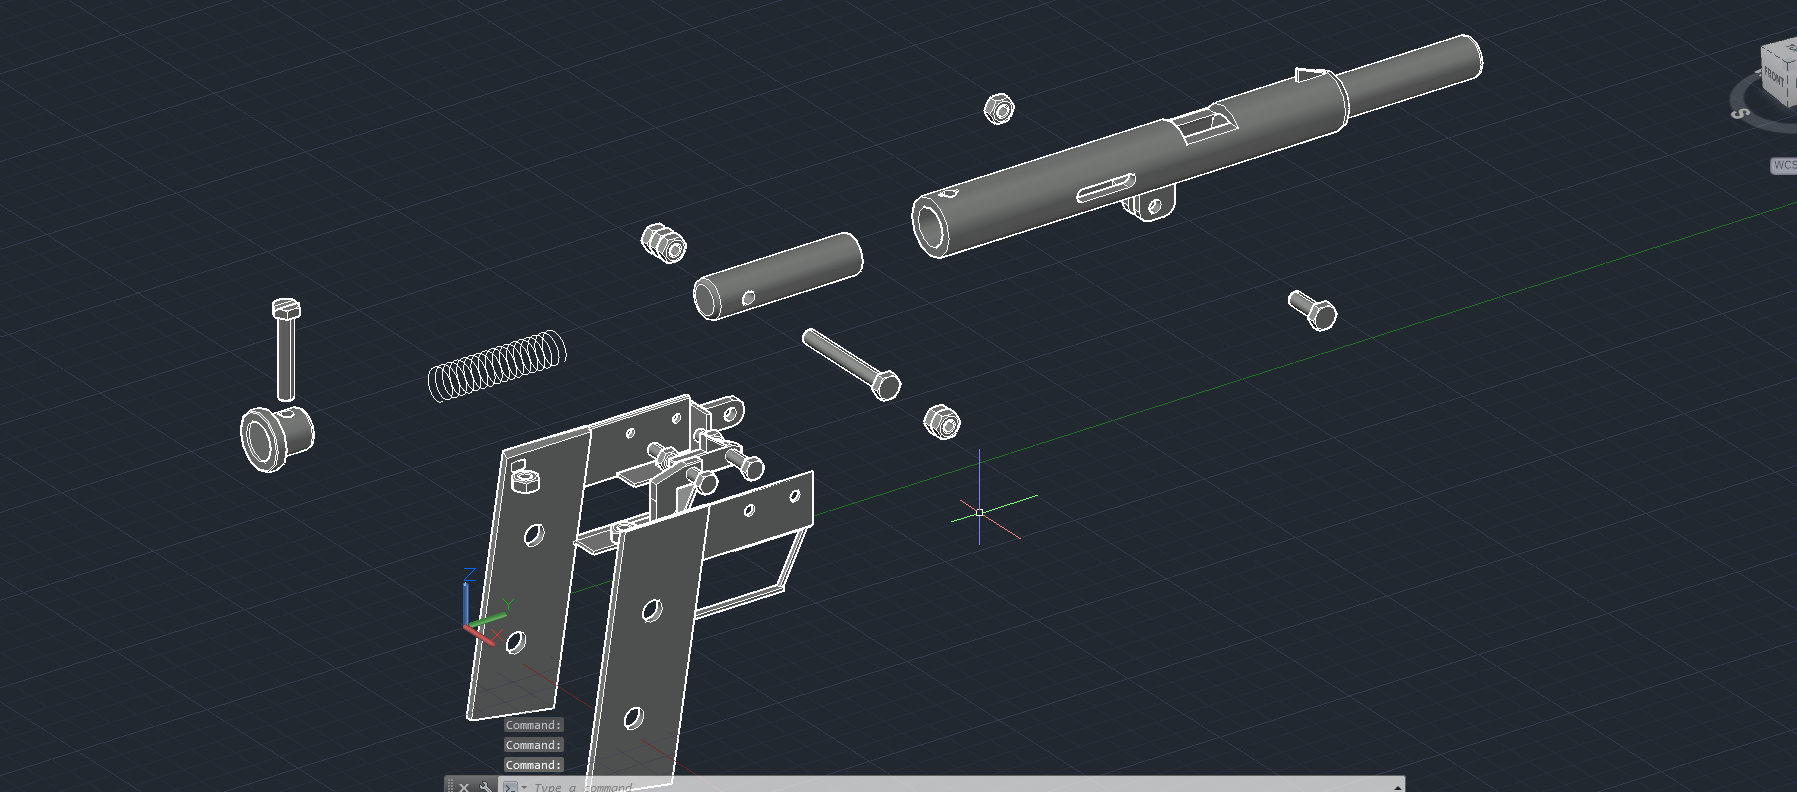1797x792 pixels.
Task: Select the hex nut above the barrel
Action: click(x=999, y=109)
